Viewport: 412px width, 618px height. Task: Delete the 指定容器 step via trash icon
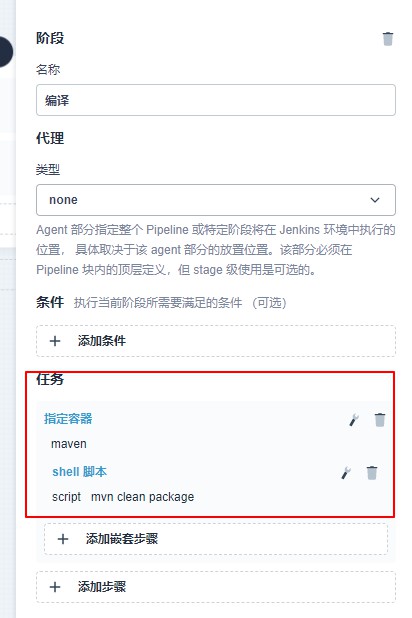click(x=380, y=420)
